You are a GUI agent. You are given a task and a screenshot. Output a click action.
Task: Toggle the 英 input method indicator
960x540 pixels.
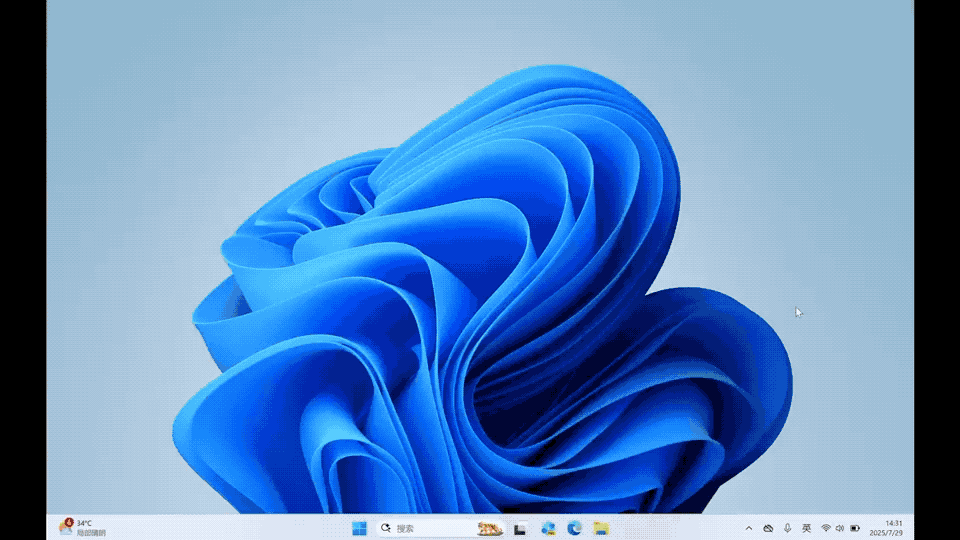806,528
